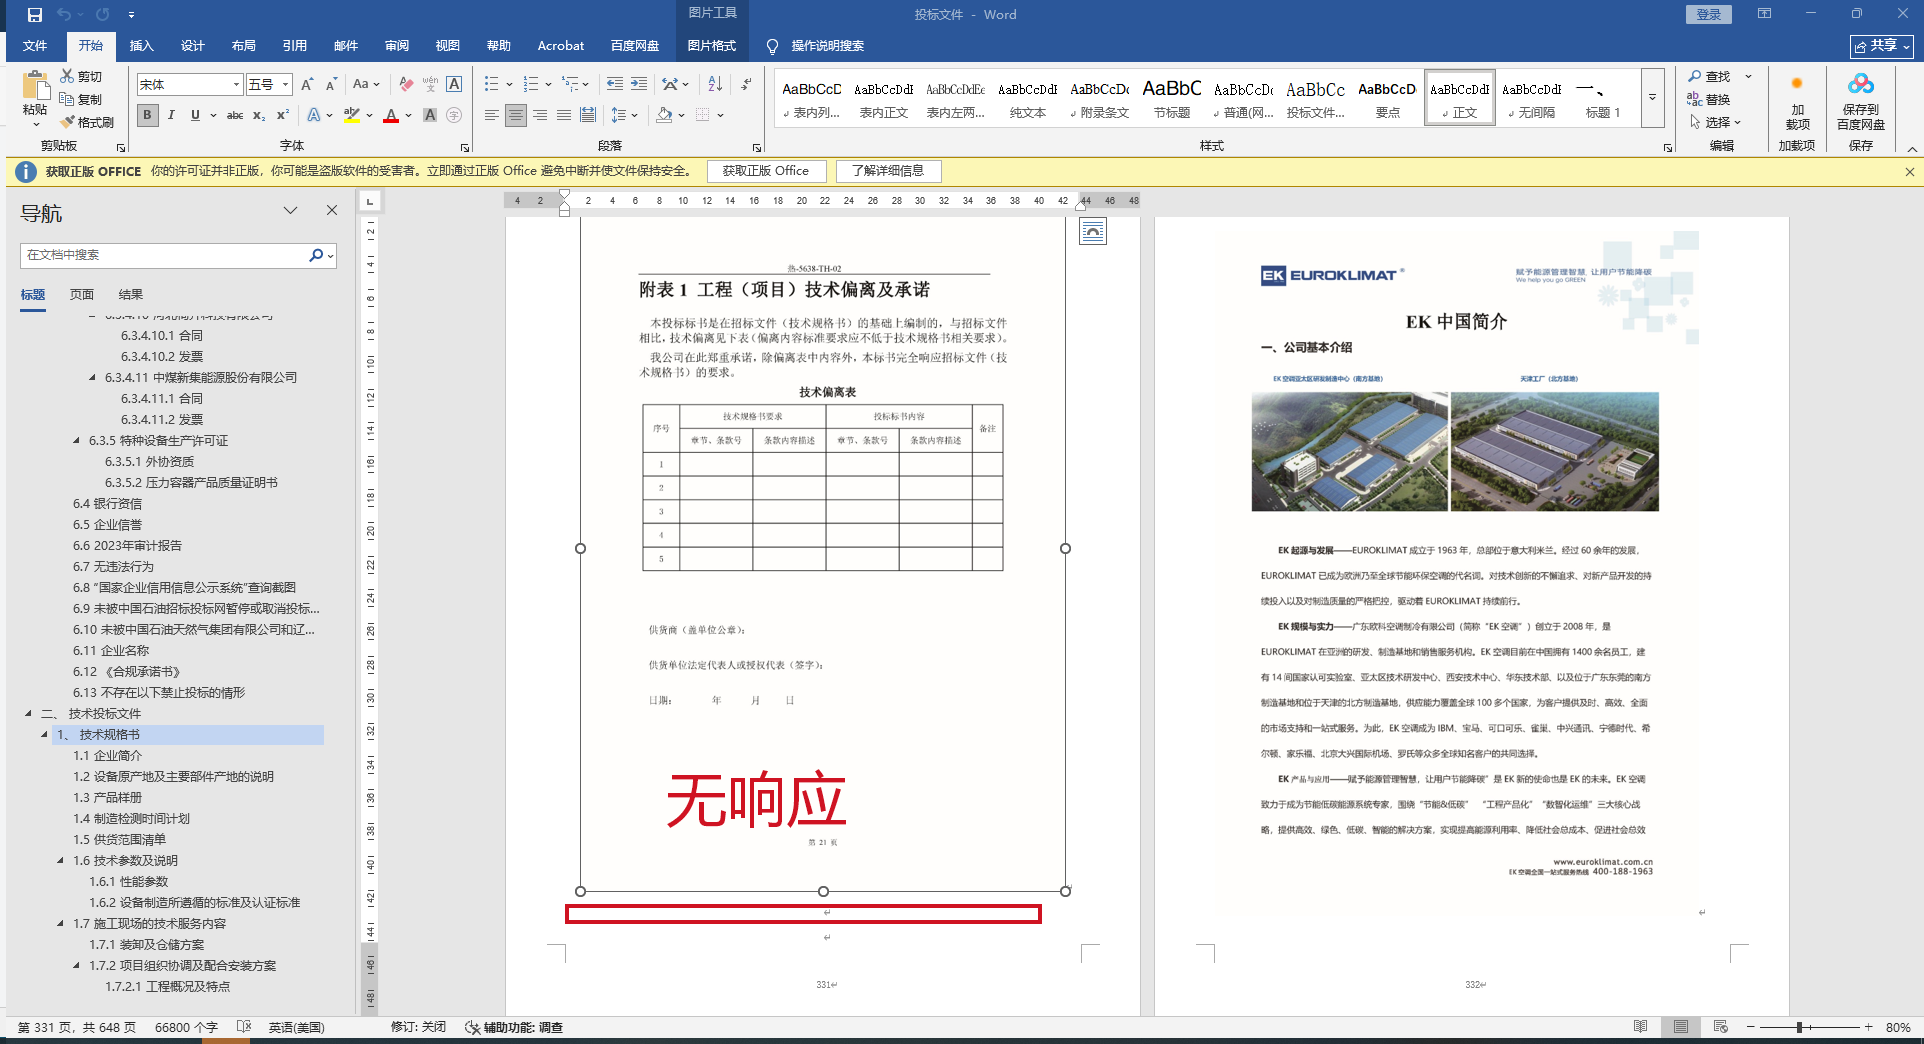Click the Format Painter (格式刷) tool
The height and width of the screenshot is (1044, 1924).
click(x=88, y=122)
